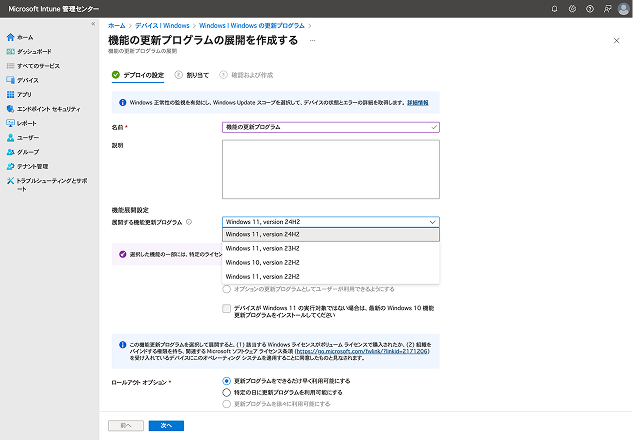The width and height of the screenshot is (633, 440).
Task: Check install latest Windows 10 update checkbox
Action: 226,308
